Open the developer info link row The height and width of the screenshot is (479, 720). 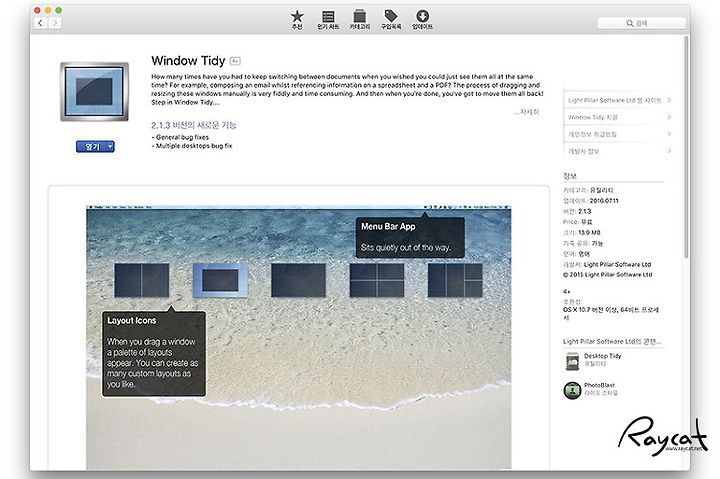pos(617,151)
